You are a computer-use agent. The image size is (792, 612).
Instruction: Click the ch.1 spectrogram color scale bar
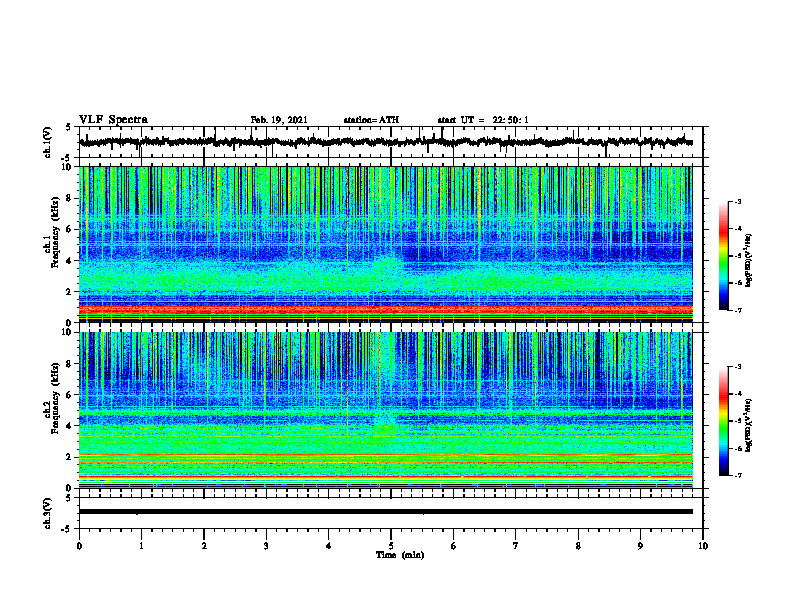pos(724,256)
